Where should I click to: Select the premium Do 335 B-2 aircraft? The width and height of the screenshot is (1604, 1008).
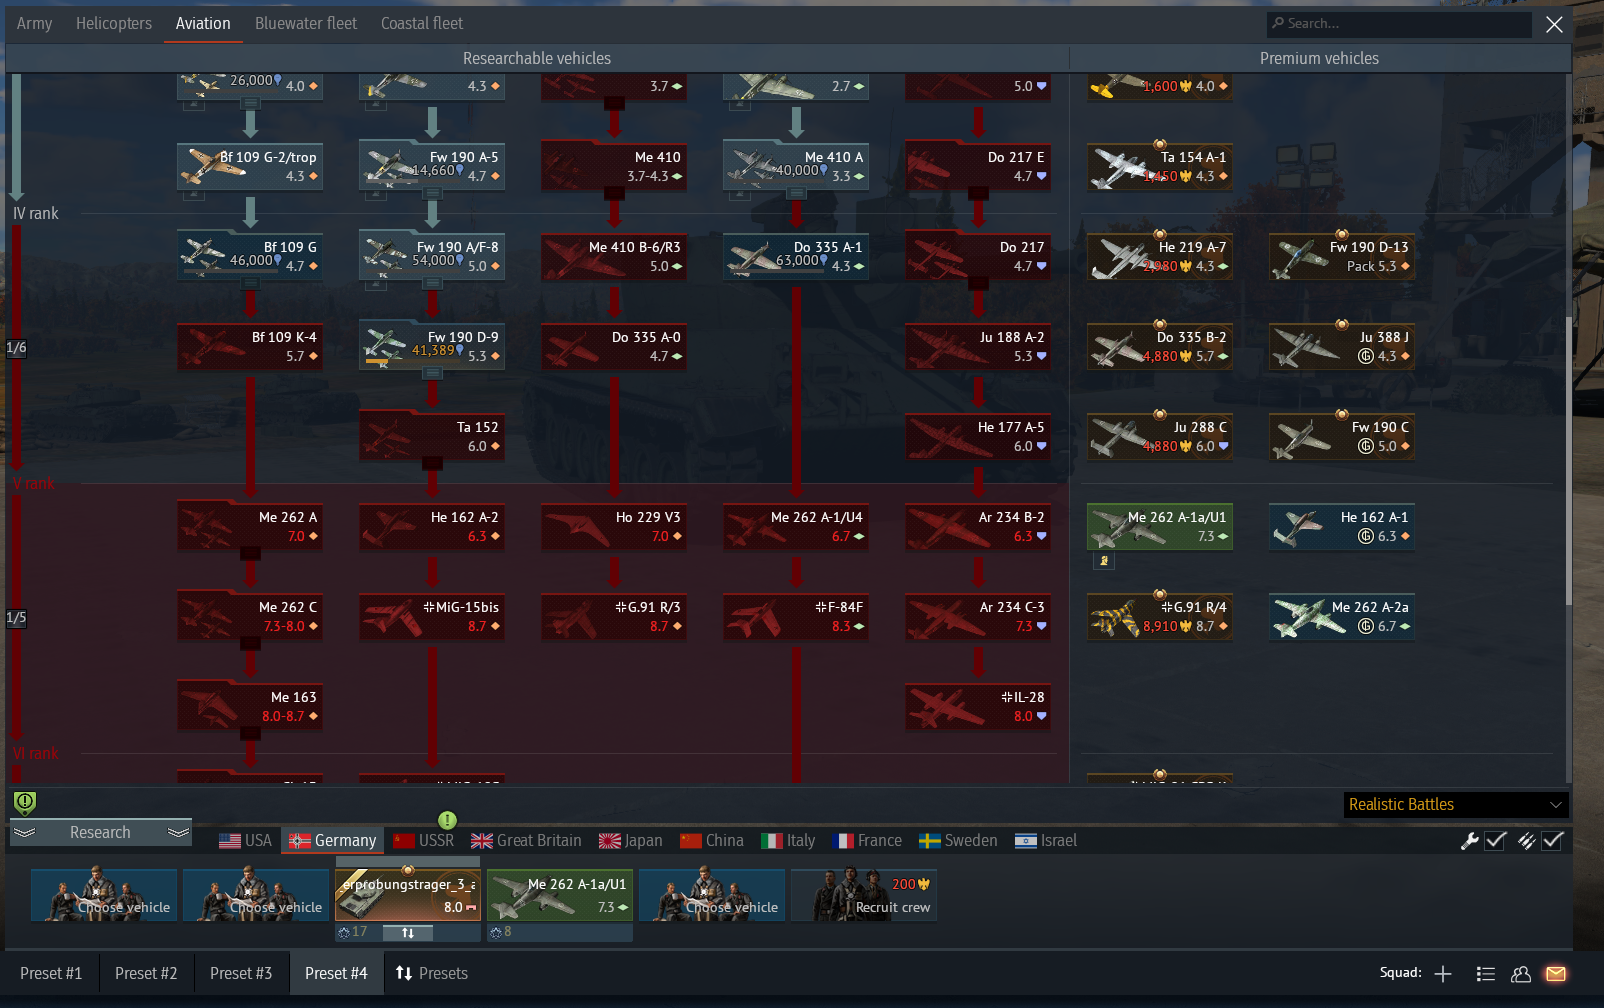pos(1160,346)
